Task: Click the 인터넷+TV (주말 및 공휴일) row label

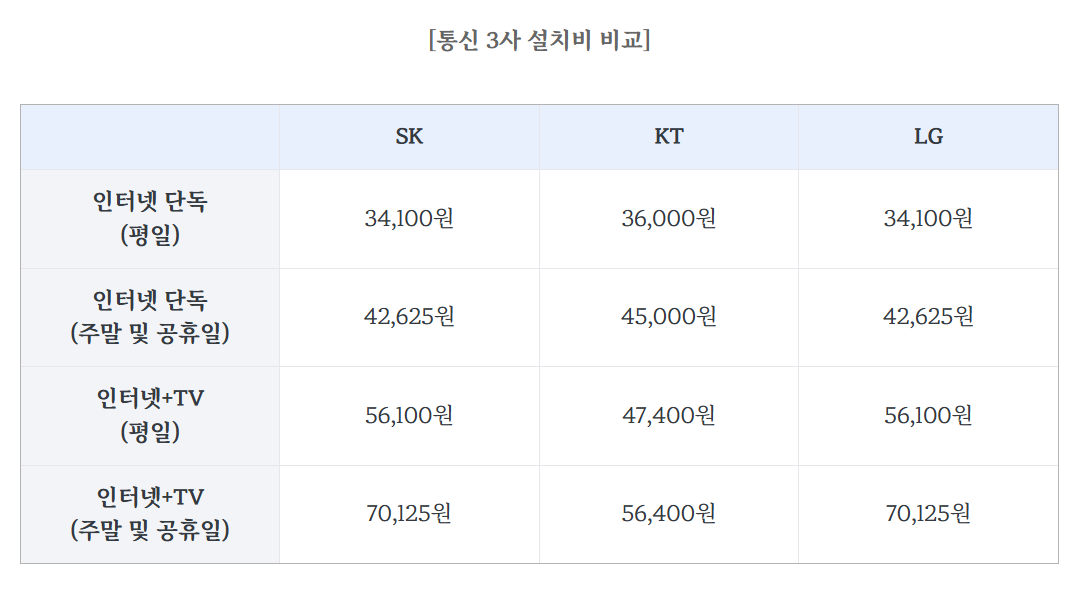Action: (x=150, y=513)
